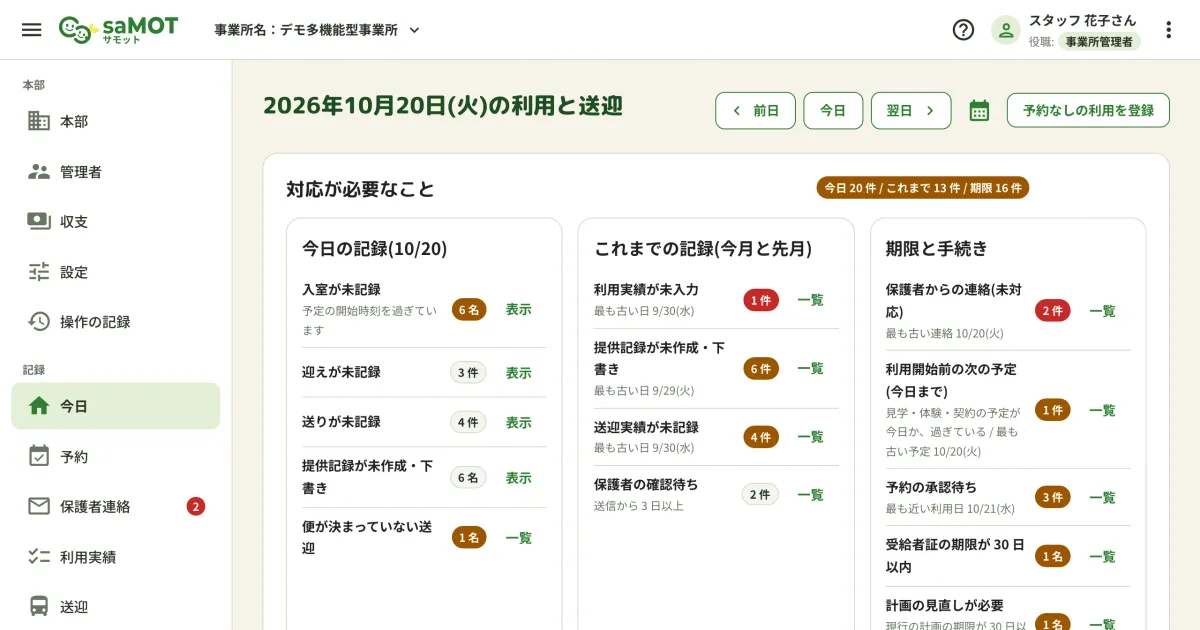The image size is (1200, 630).
Task: Open the hamburger navigation menu
Action: coord(32,29)
